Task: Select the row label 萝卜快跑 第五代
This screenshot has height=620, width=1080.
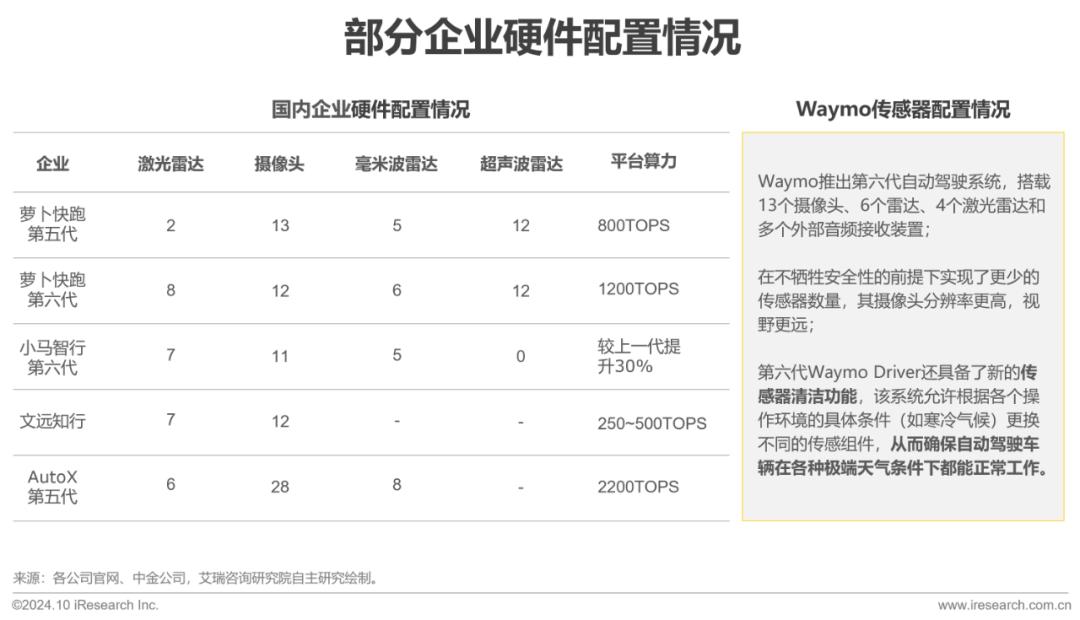Action: [x=52, y=224]
